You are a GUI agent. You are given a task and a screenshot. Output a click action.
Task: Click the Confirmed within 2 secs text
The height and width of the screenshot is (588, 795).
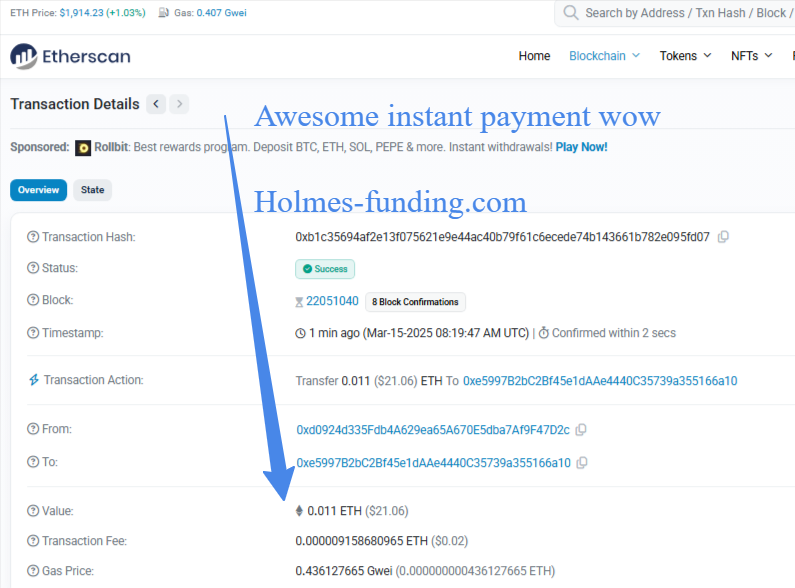pyautogui.click(x=613, y=333)
